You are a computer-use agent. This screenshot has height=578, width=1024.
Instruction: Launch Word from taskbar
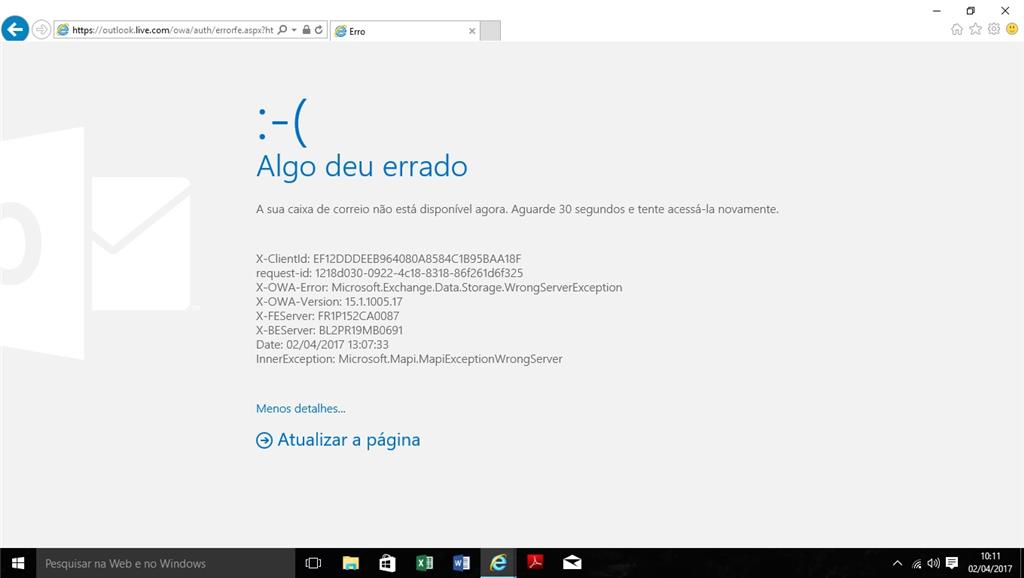[x=461, y=563]
